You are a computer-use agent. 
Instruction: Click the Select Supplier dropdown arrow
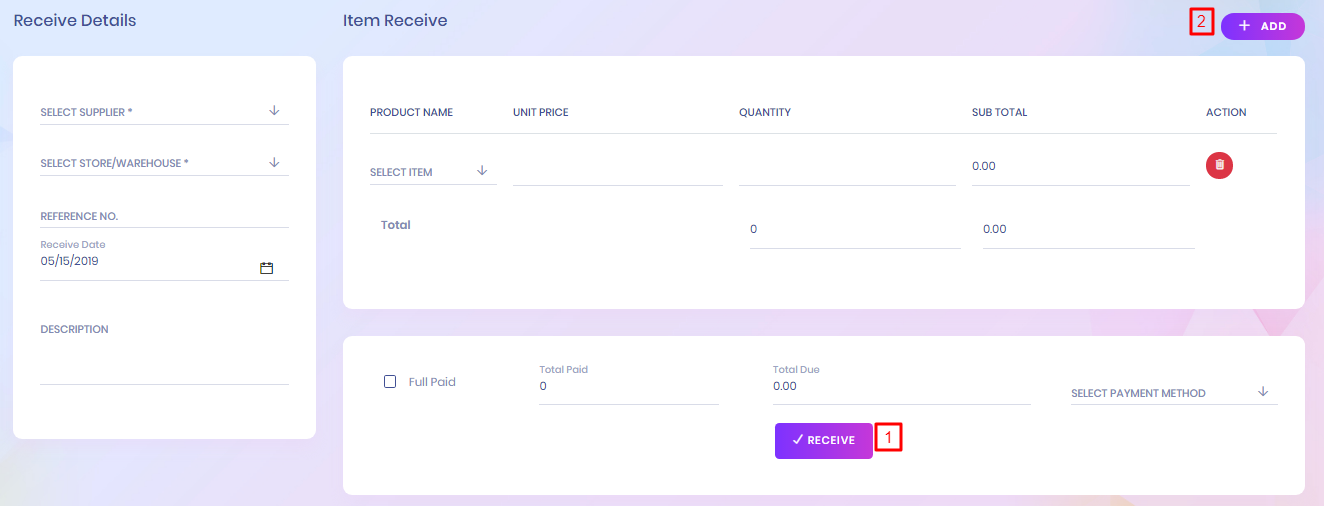click(x=274, y=111)
